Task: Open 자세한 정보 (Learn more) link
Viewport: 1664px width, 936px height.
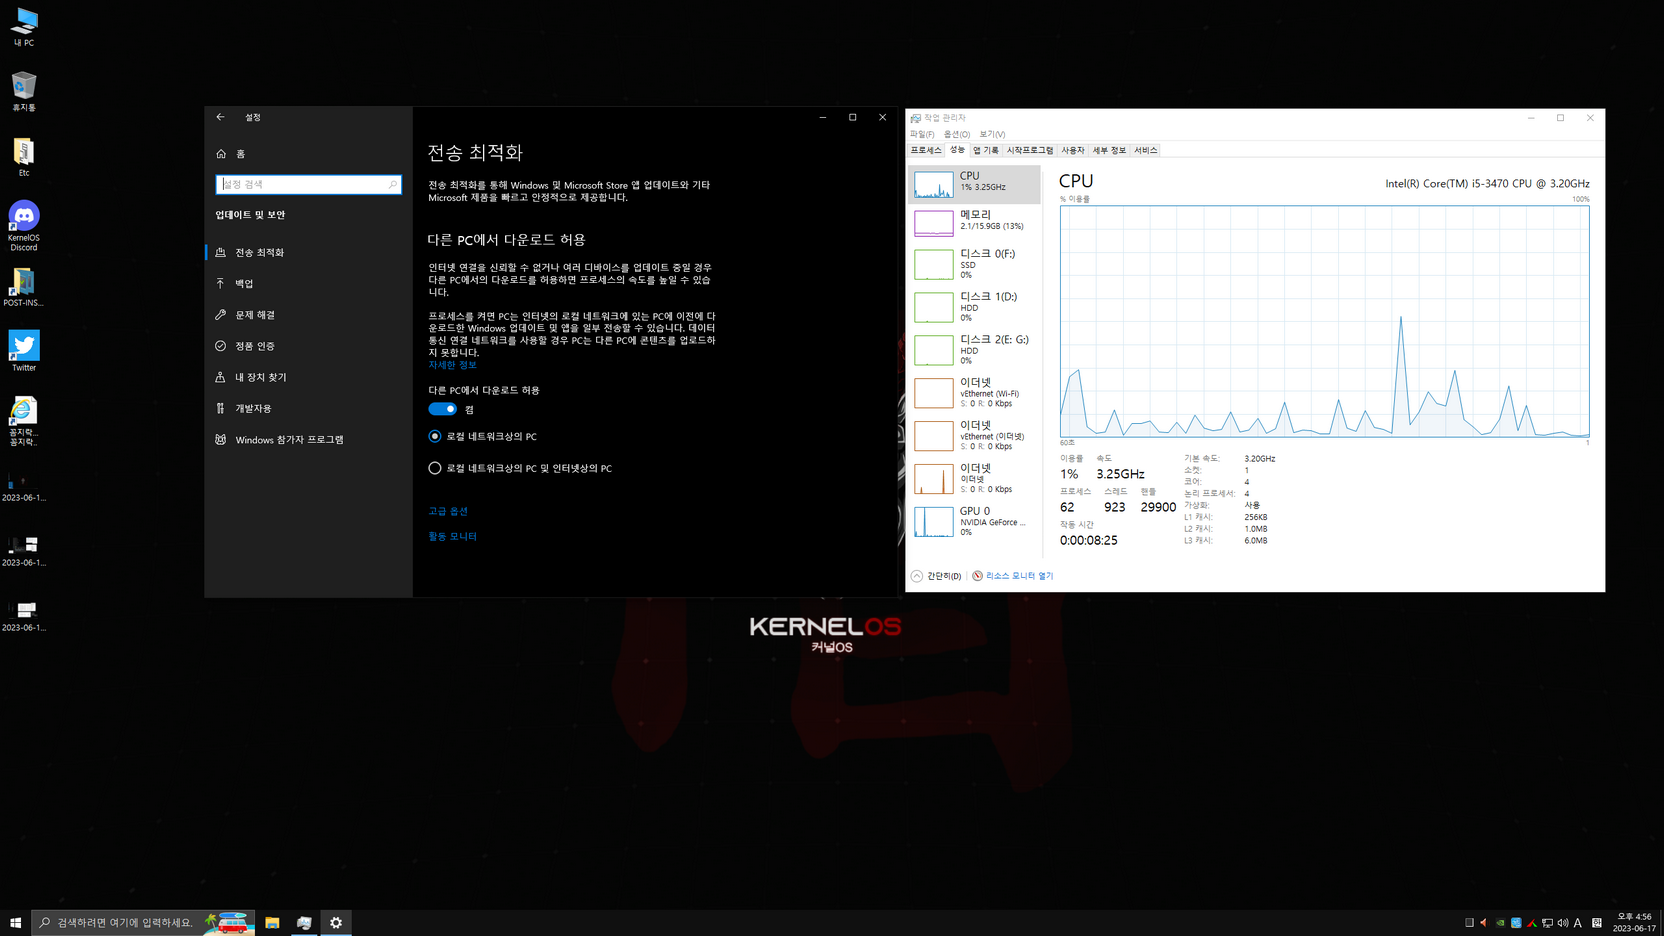Action: click(x=453, y=365)
